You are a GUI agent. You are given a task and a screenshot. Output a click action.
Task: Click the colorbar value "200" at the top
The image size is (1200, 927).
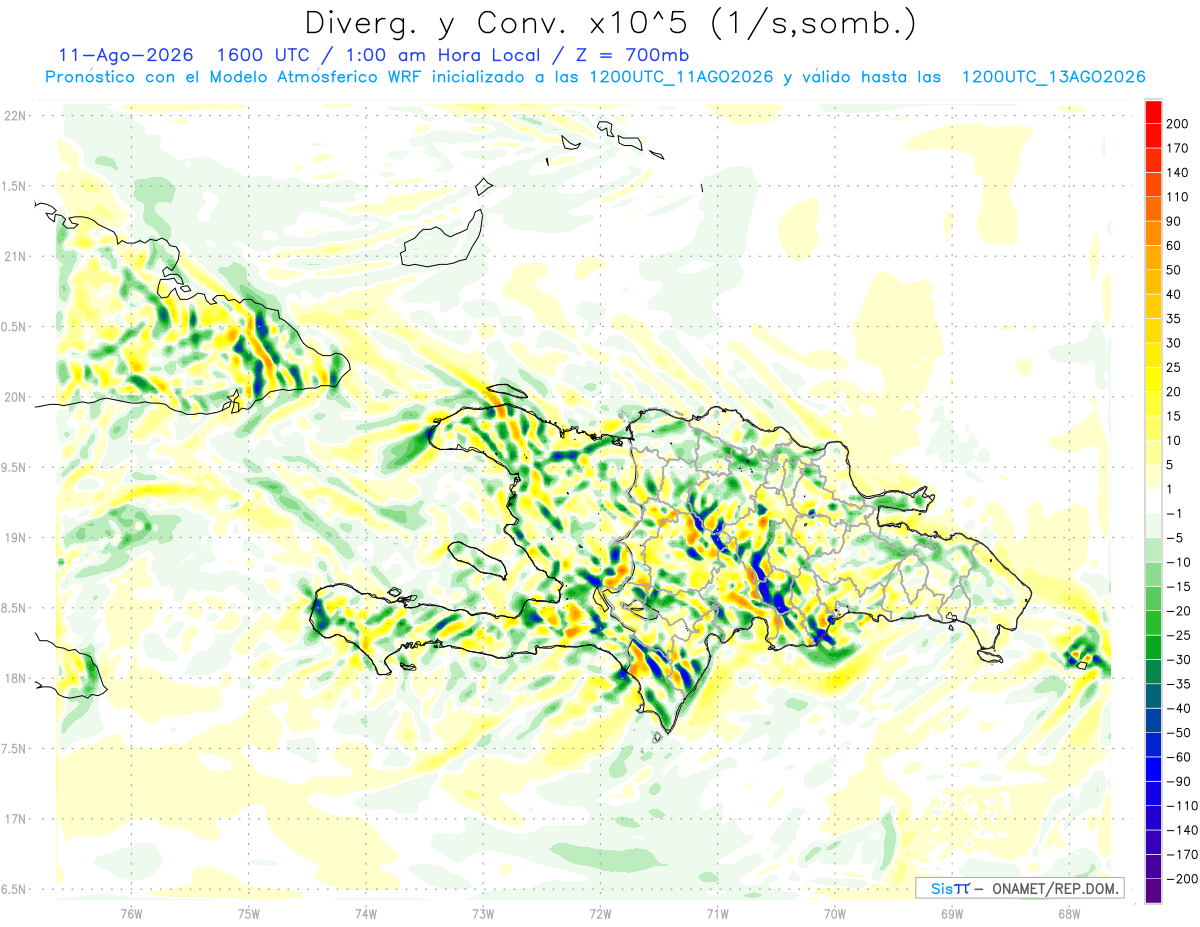coord(1177,125)
